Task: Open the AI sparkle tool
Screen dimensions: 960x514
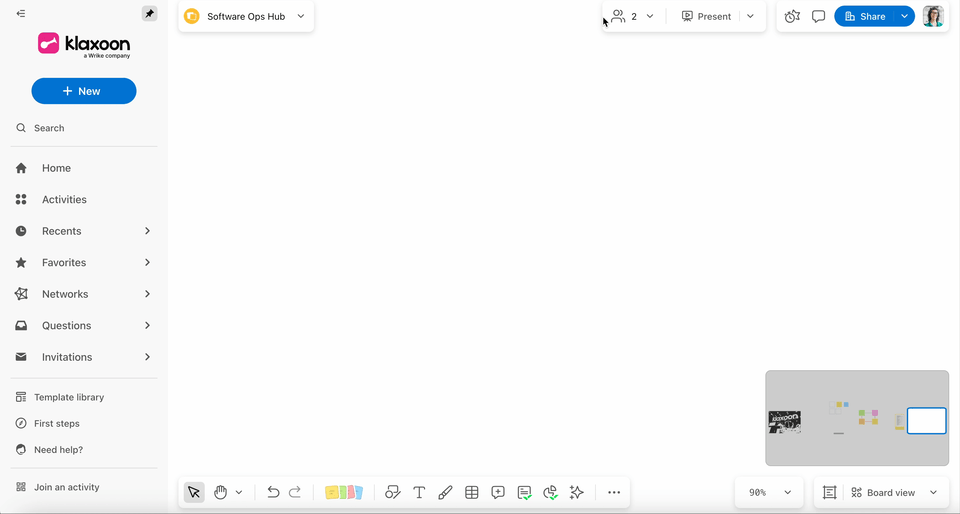Action: 576,493
